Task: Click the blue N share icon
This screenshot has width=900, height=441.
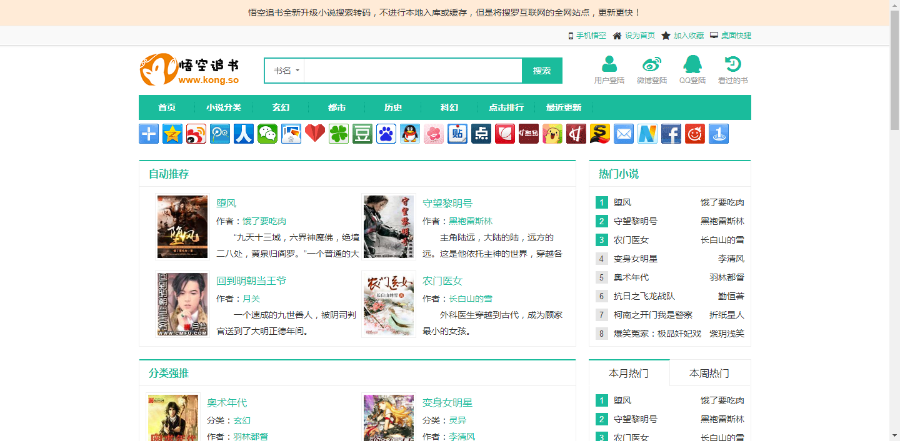Action: click(x=647, y=134)
